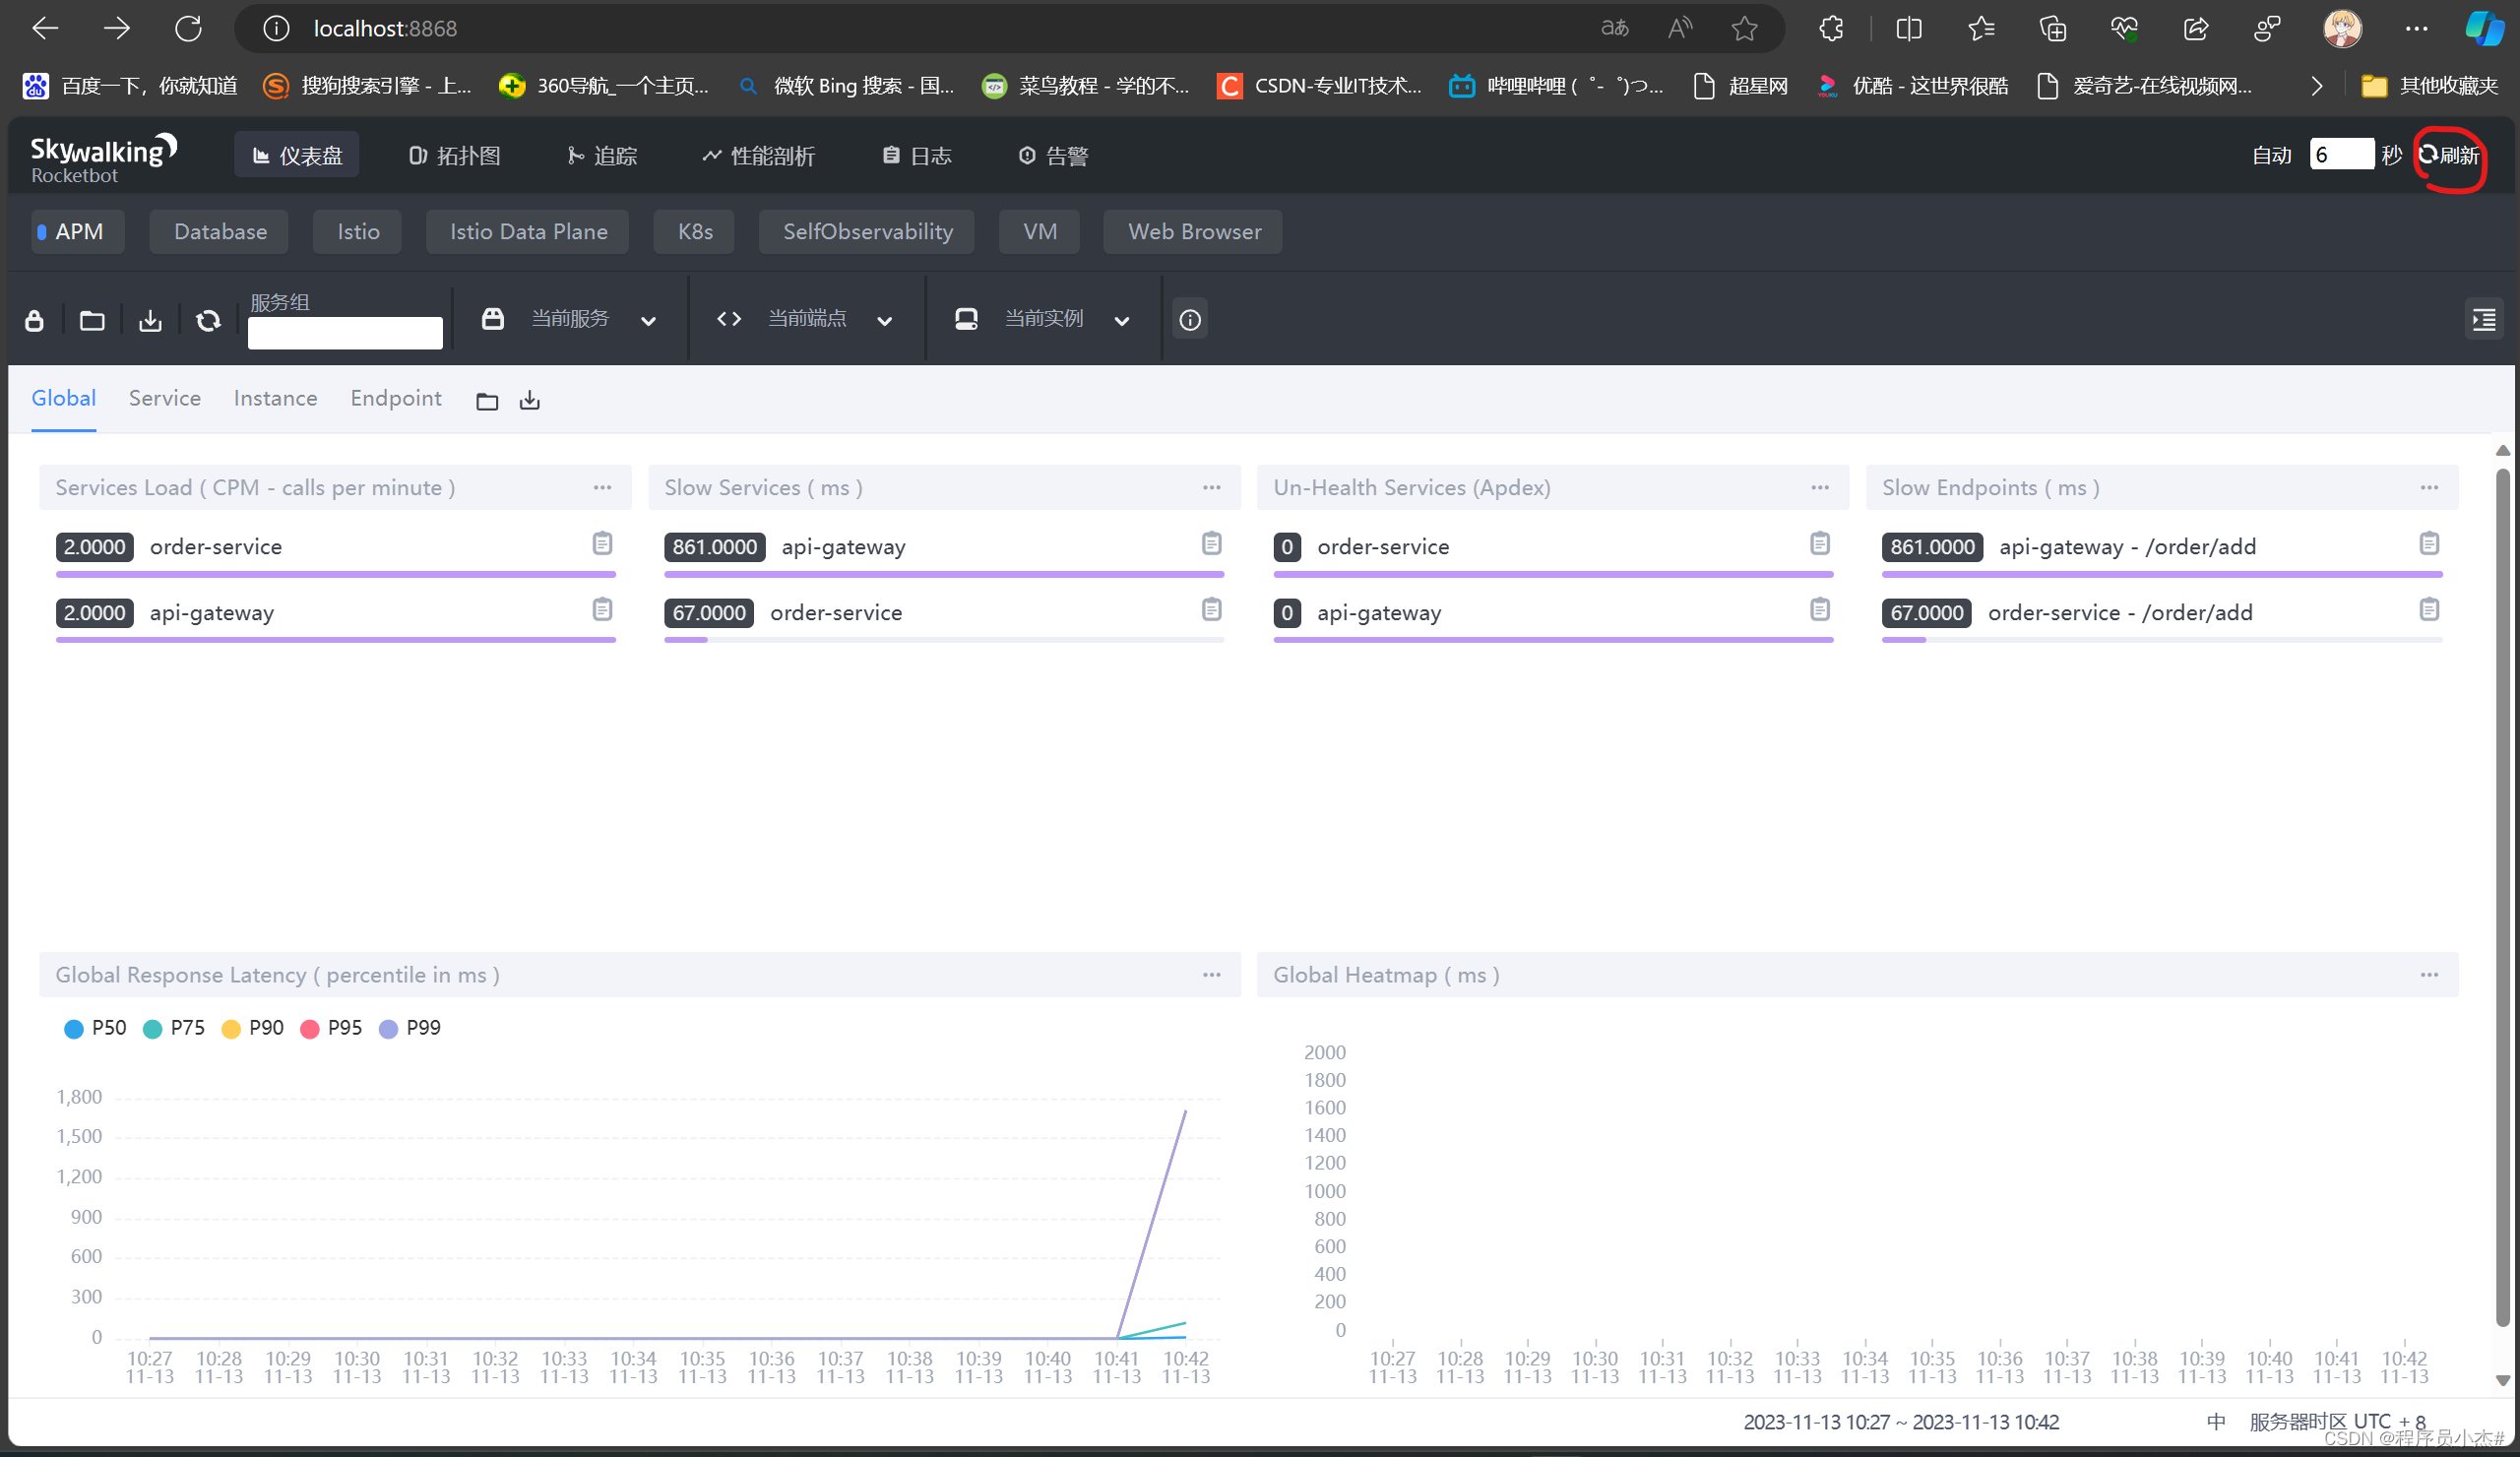Click the info circle icon
This screenshot has width=2520, height=1457.
tap(1189, 320)
